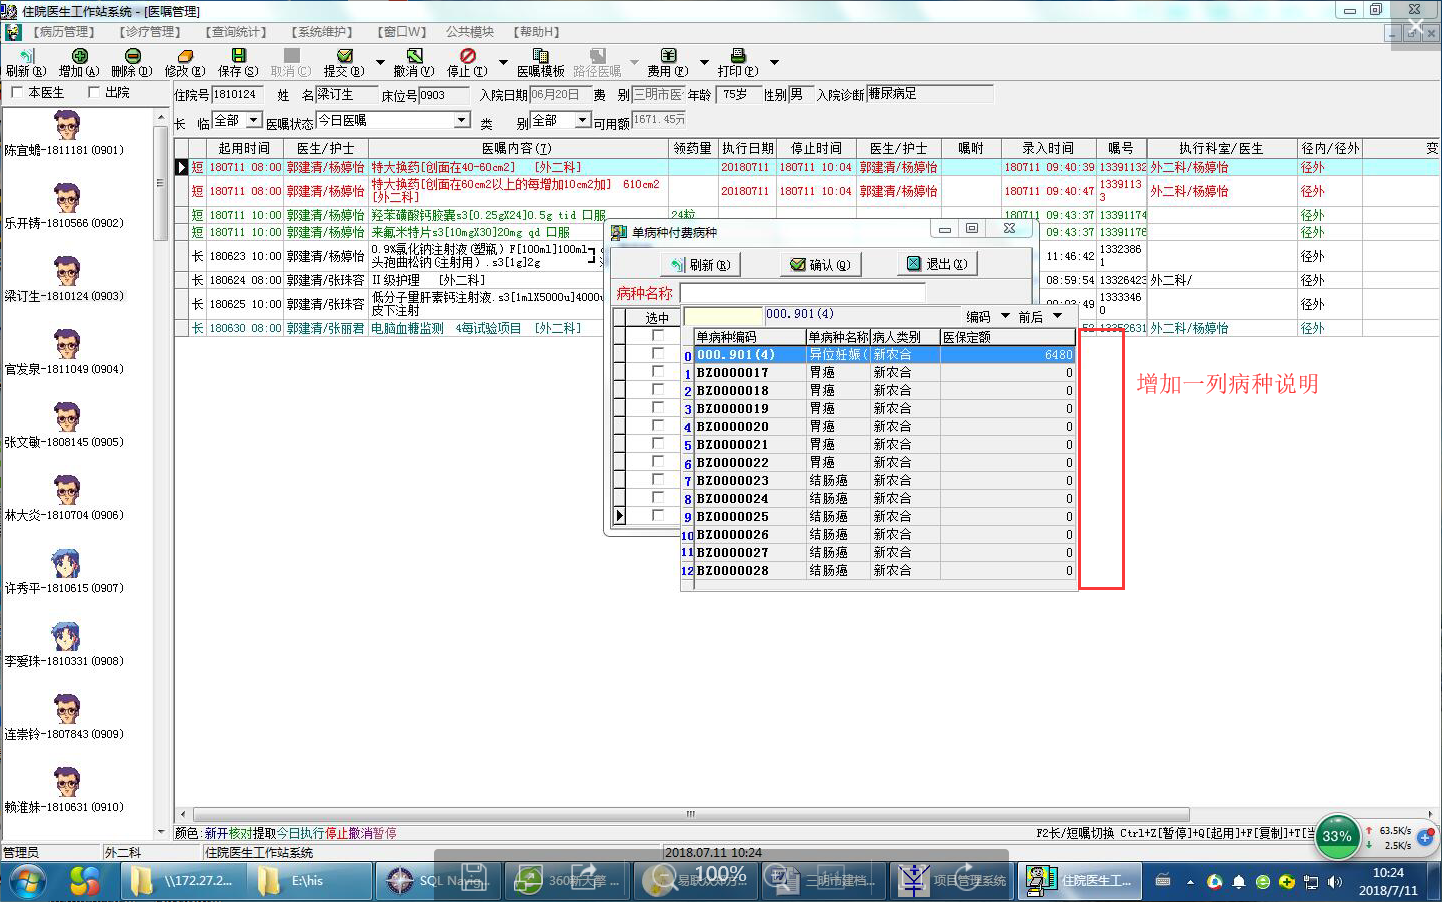Tick the 出院 discharged checkbox
The image size is (1442, 902).
(94, 92)
